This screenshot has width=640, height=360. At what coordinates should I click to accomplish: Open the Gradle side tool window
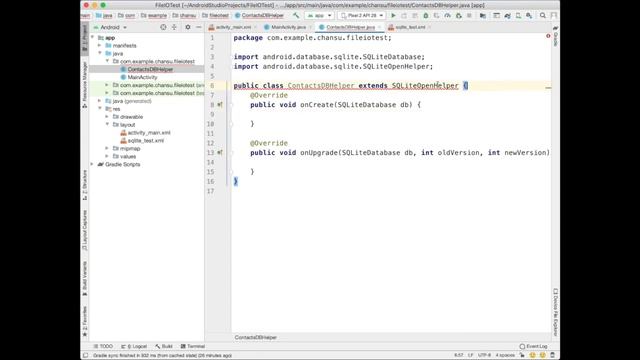(556, 36)
